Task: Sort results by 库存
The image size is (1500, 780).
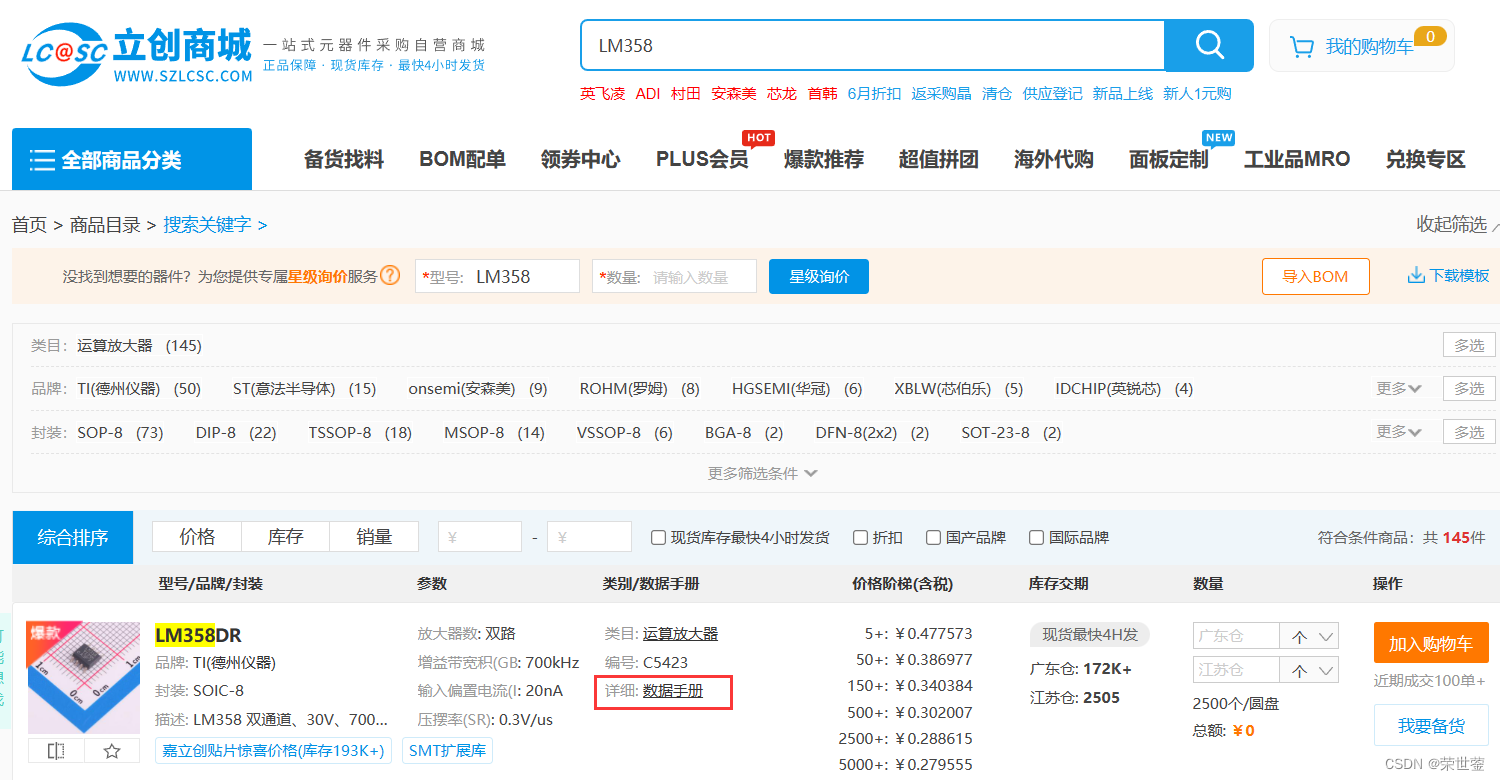Action: coord(286,537)
